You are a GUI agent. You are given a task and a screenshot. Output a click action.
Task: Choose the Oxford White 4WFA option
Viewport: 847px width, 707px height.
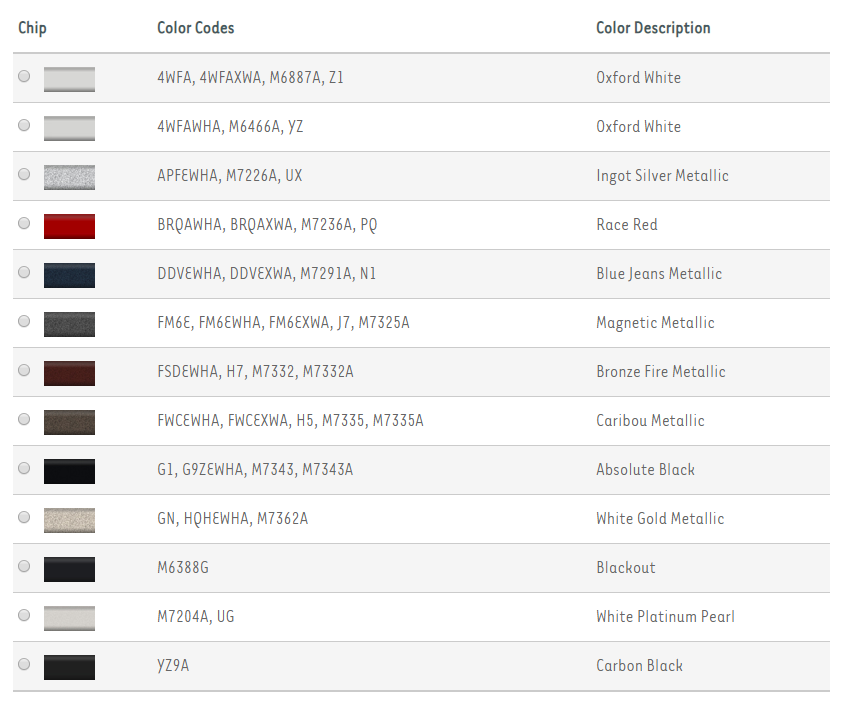(x=23, y=76)
